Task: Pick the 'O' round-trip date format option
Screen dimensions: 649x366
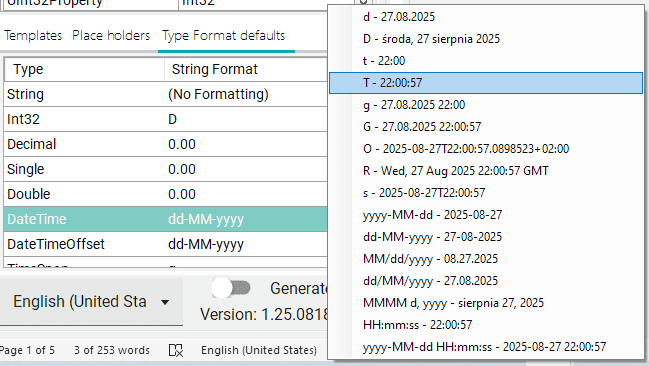Action: [486, 149]
